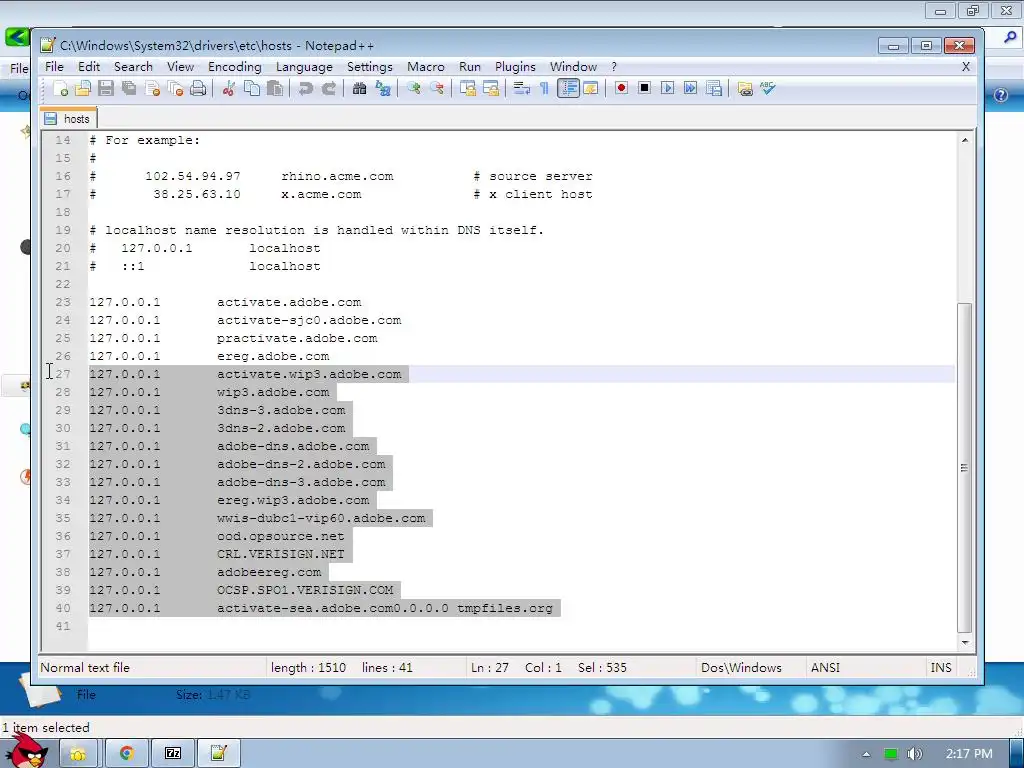
Task: Click the editor scrollbar up arrow
Action: click(x=965, y=140)
